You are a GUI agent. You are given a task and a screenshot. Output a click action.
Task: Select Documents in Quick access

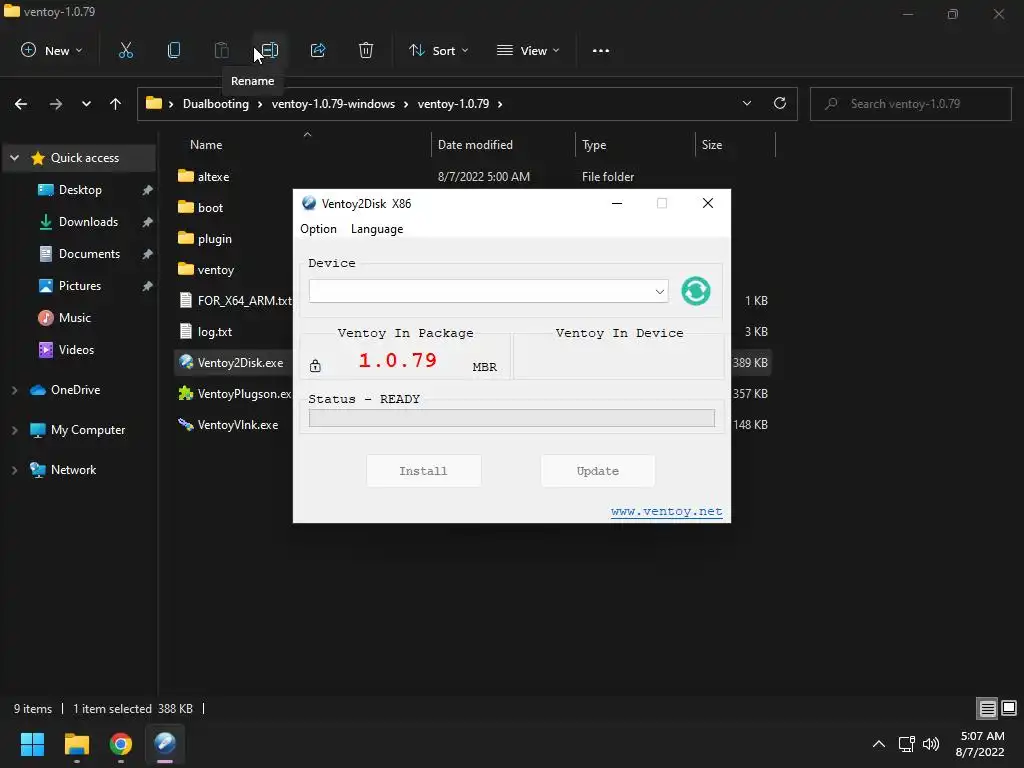pos(89,254)
